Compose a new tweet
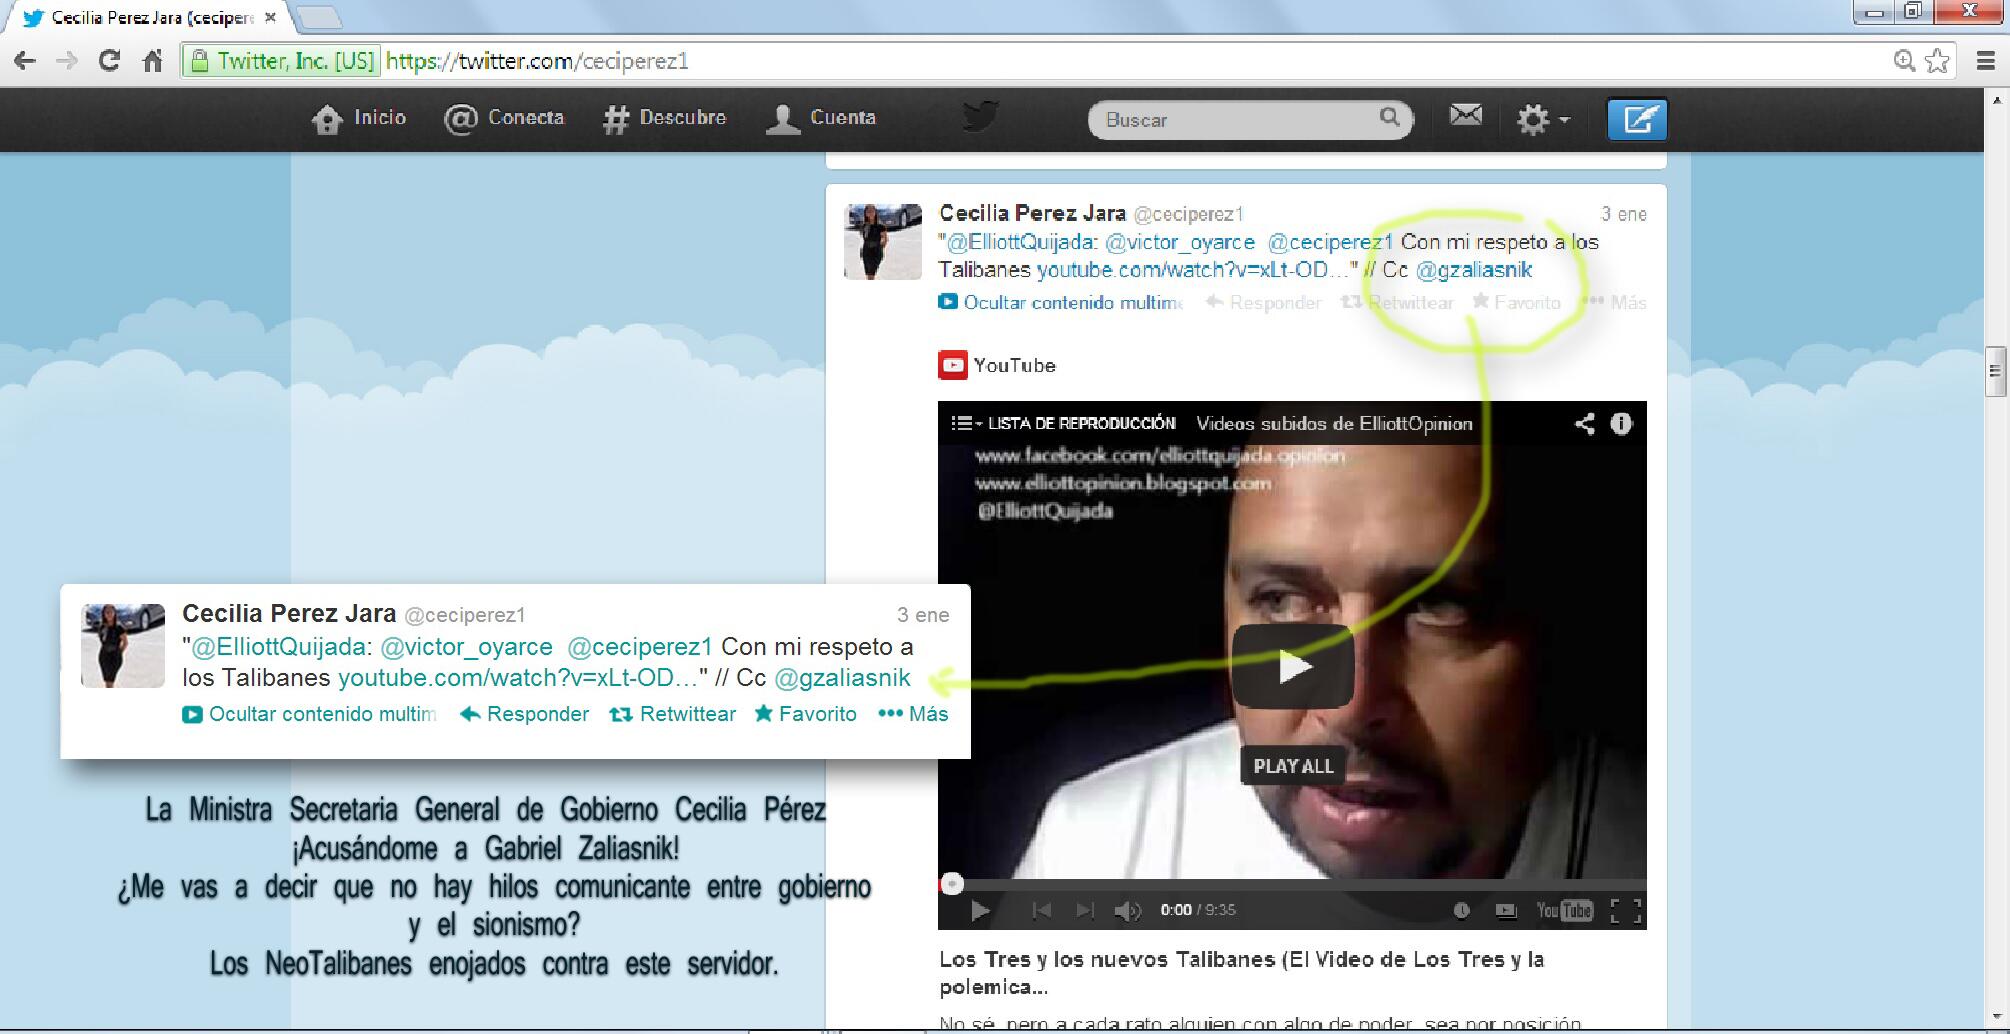 point(1637,119)
